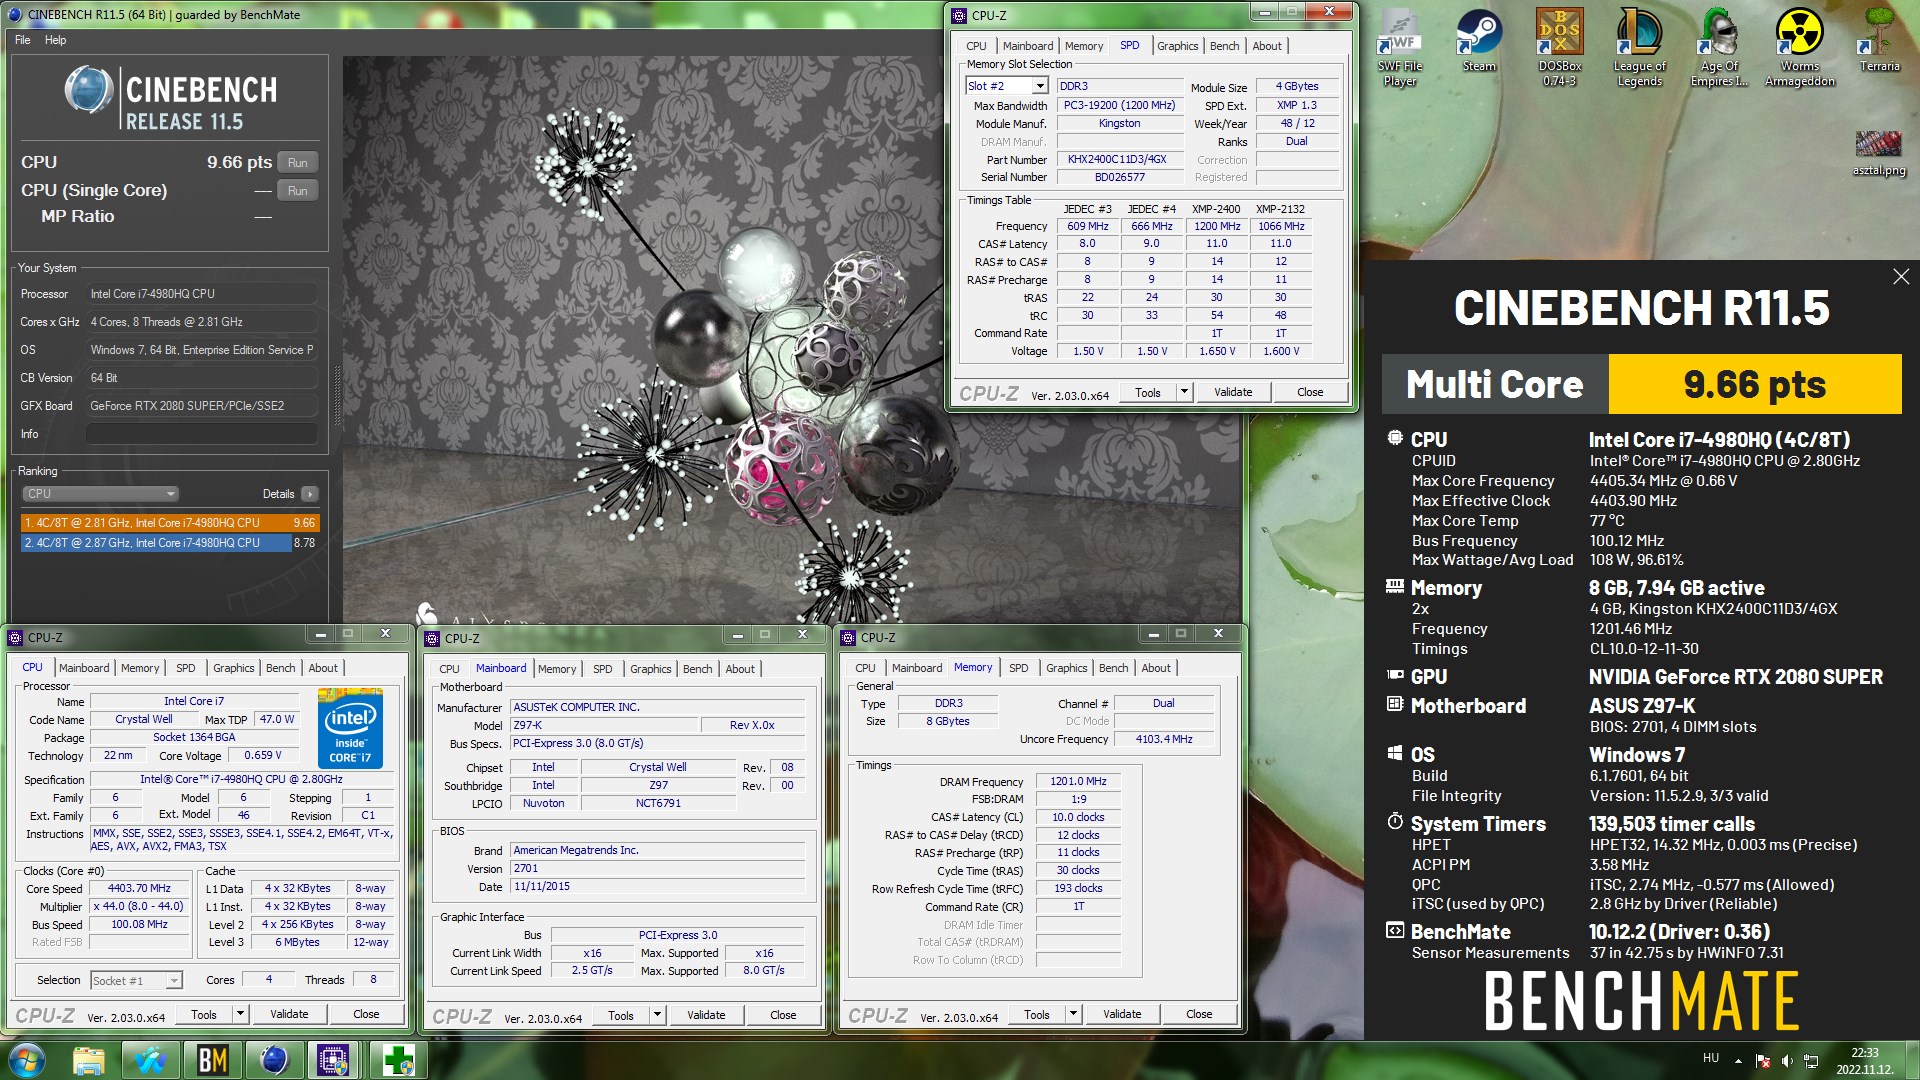Select the asztal.png file on desktop
This screenshot has height=1080, width=1920.
[1879, 154]
